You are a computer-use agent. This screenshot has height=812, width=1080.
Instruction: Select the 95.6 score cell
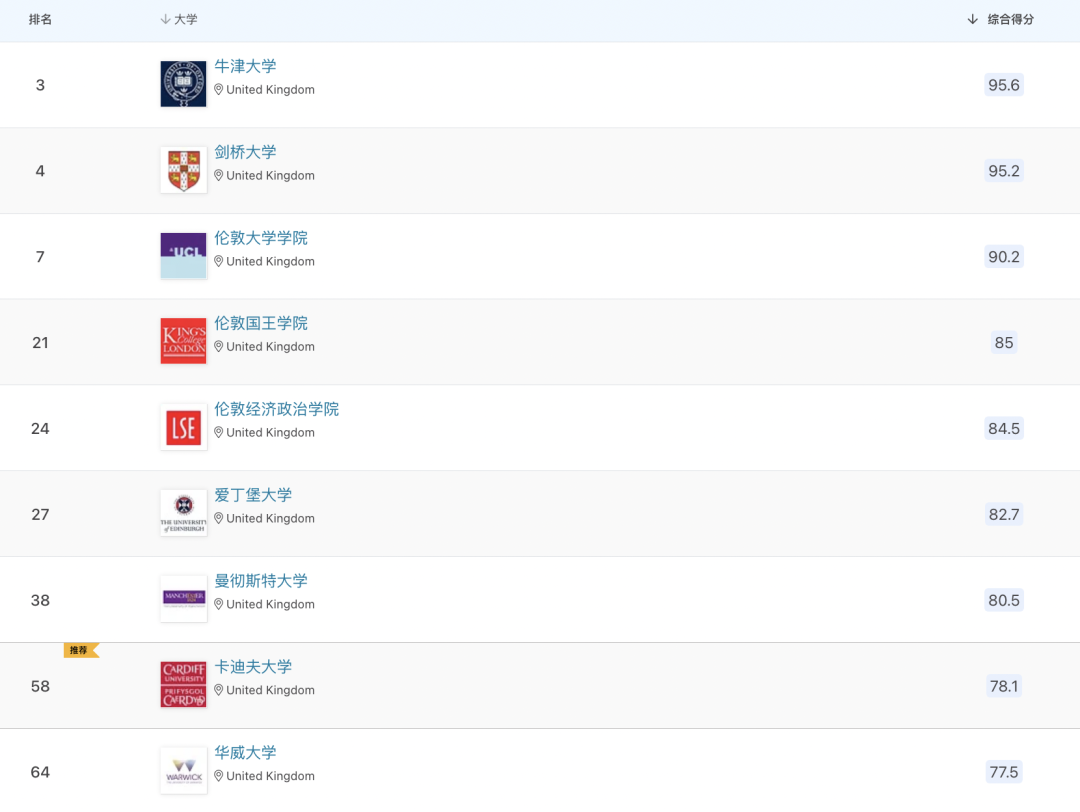click(1004, 85)
